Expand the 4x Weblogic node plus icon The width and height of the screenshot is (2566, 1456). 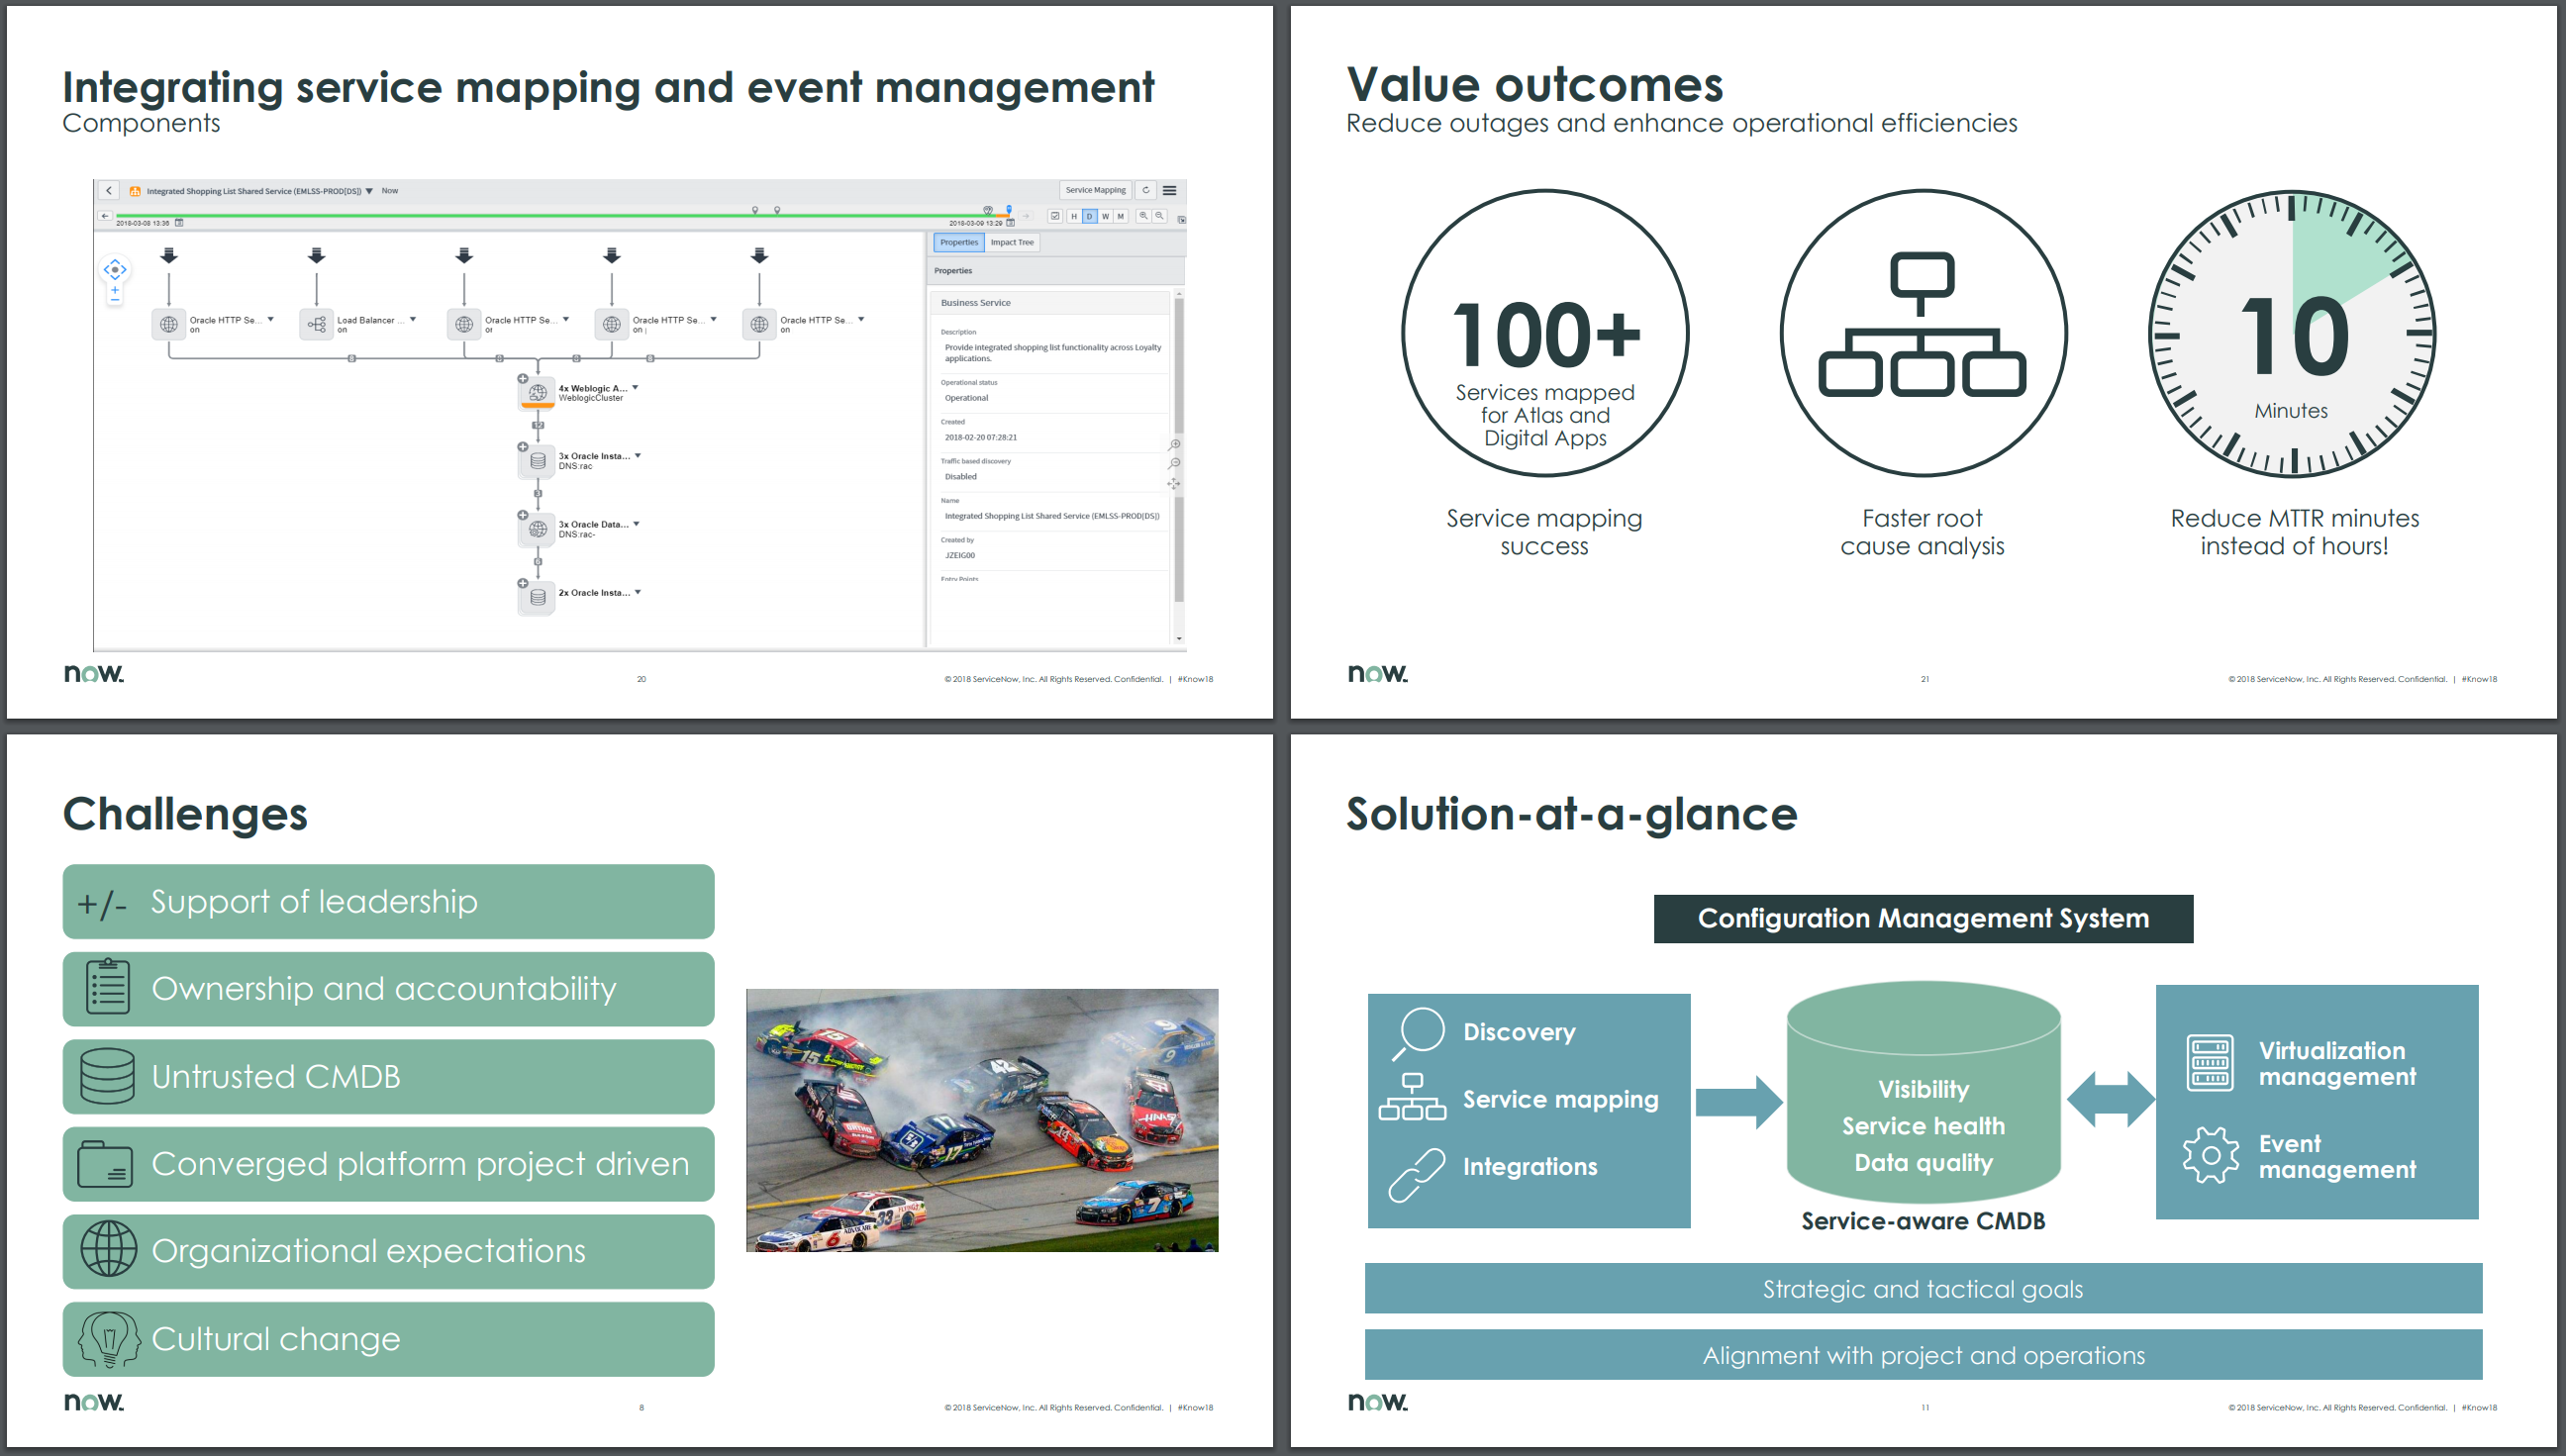[523, 378]
